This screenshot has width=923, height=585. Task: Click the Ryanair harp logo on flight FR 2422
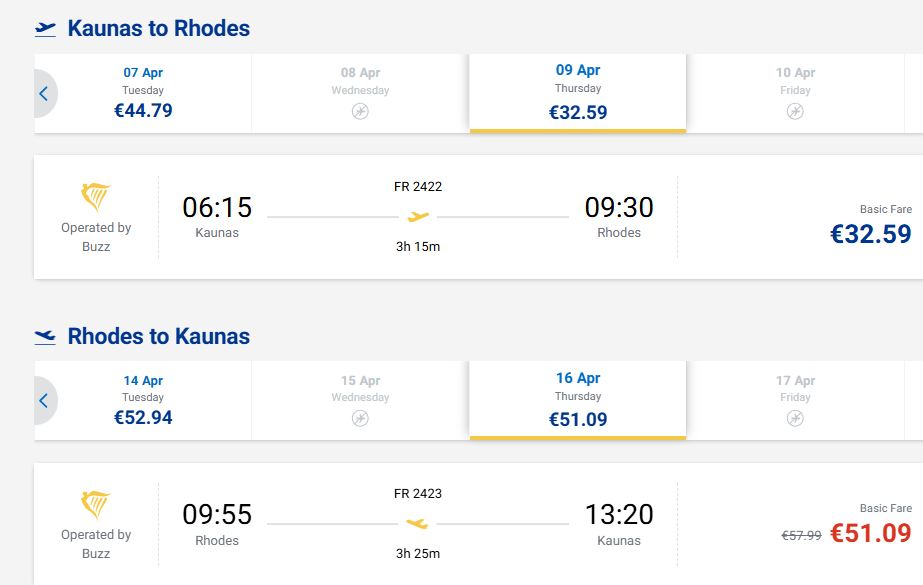96,197
